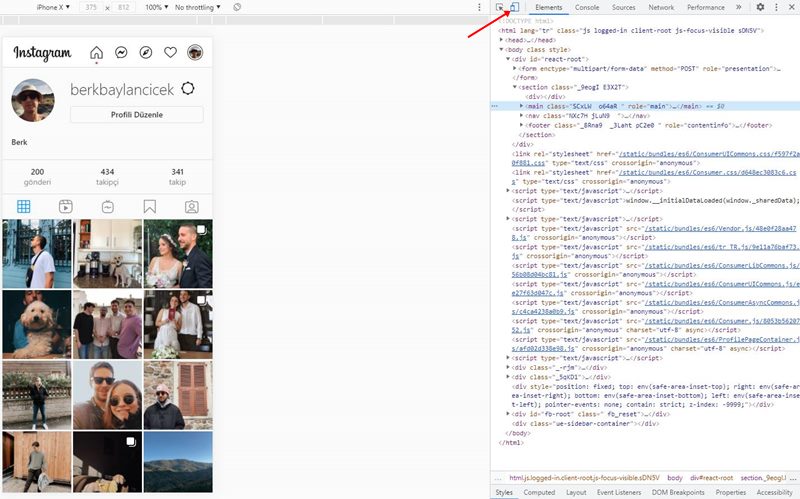Image resolution: width=800 pixels, height=499 pixels.
Task: Open the tagged photos tab icon
Action: click(x=192, y=207)
